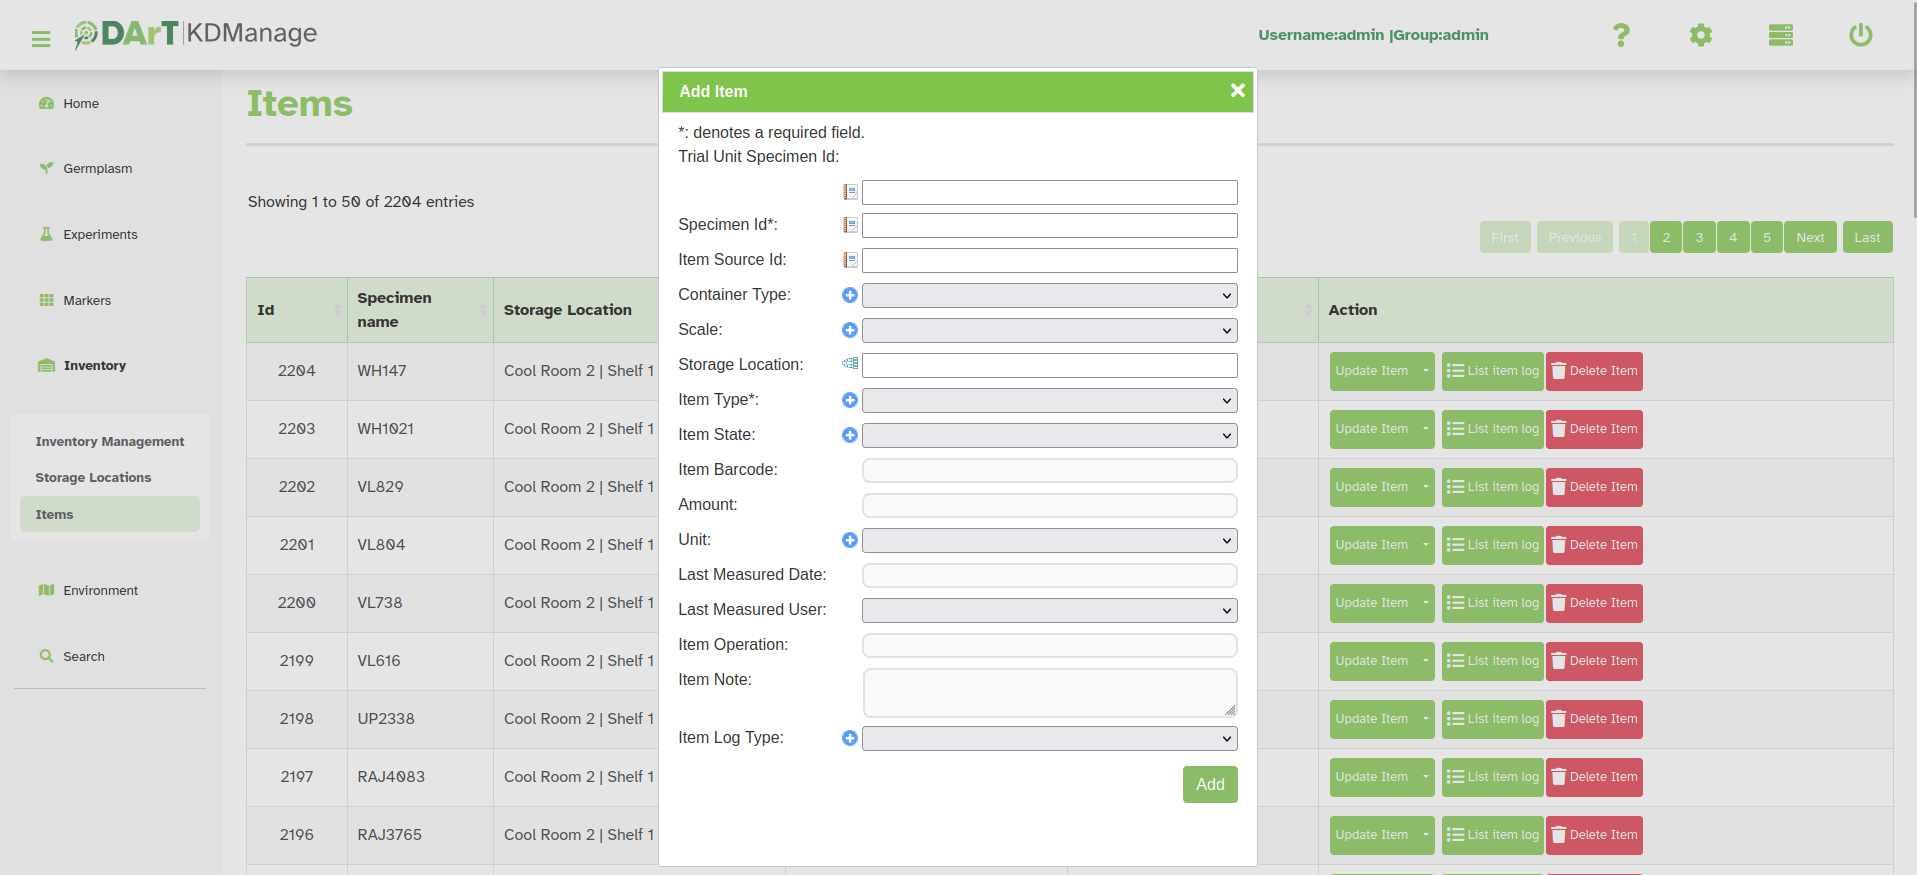The width and height of the screenshot is (1917, 875).
Task: Click the server list icon in header
Action: [x=1780, y=36]
